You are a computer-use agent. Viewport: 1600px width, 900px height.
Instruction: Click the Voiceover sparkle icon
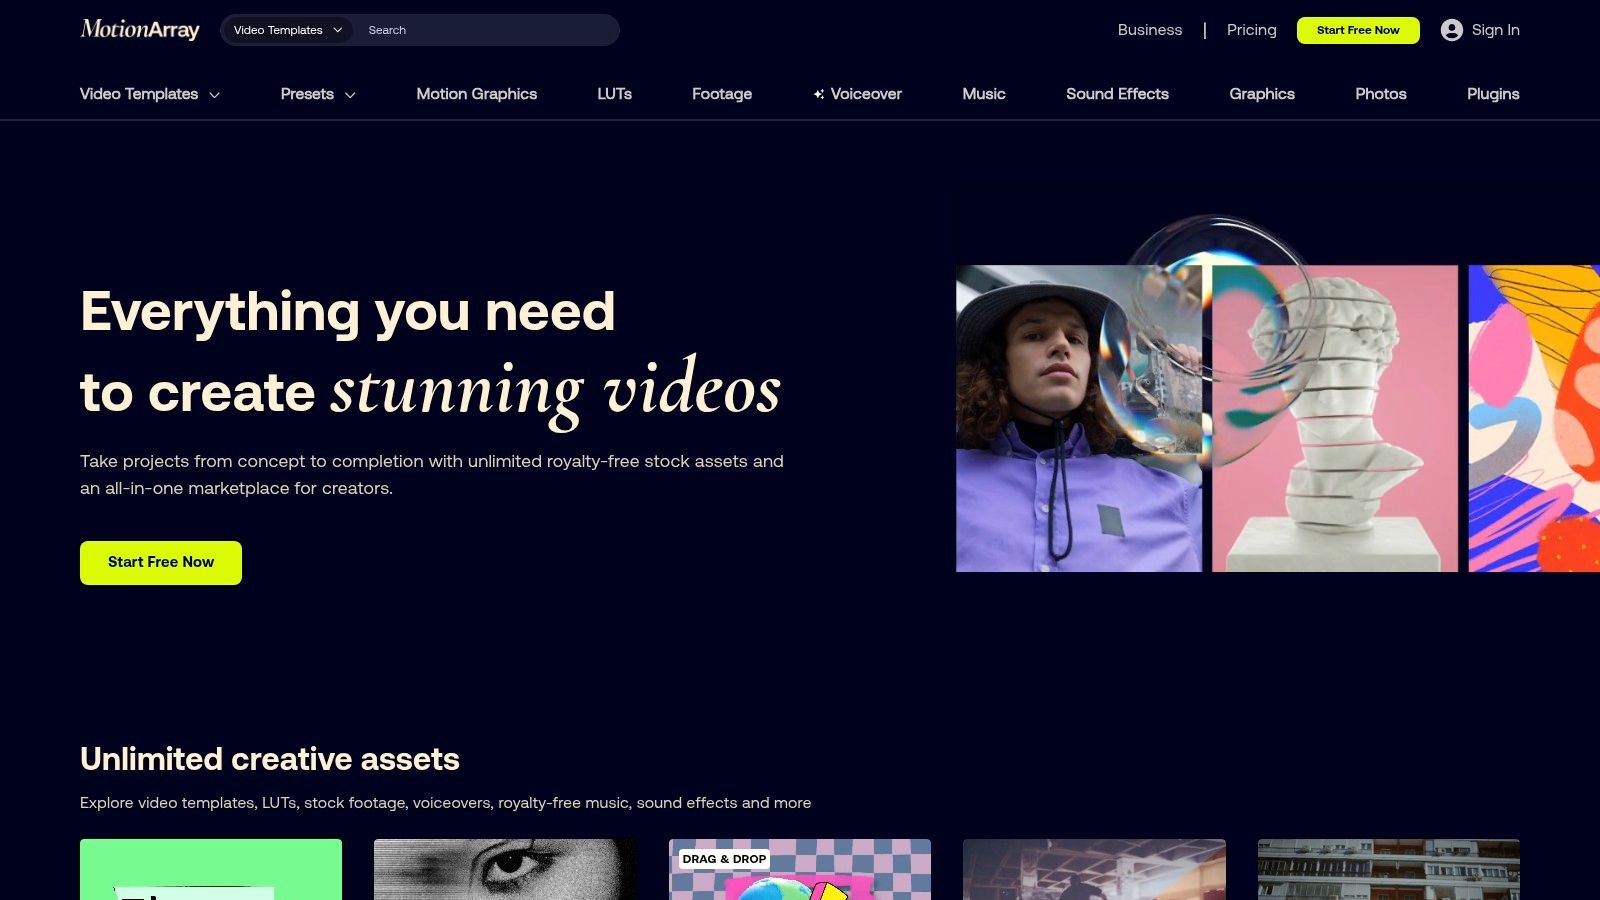click(818, 94)
